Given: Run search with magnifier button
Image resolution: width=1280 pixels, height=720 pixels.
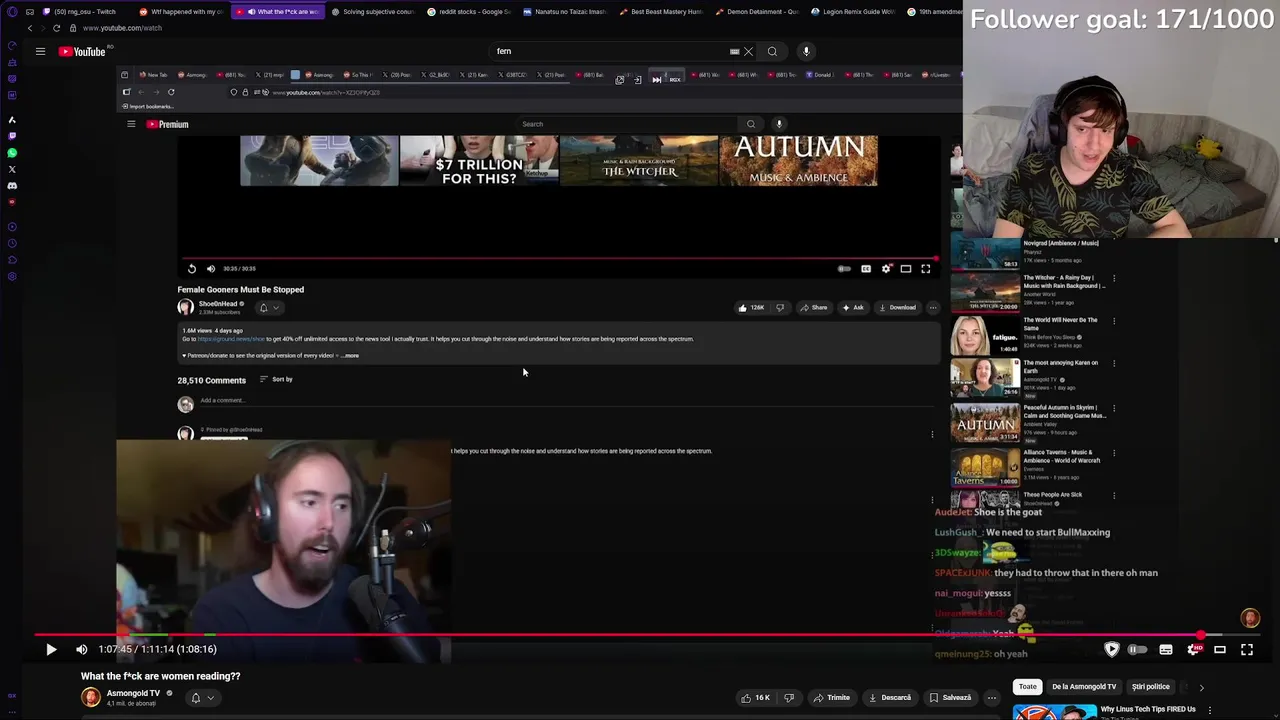Looking at the screenshot, I should tap(772, 51).
